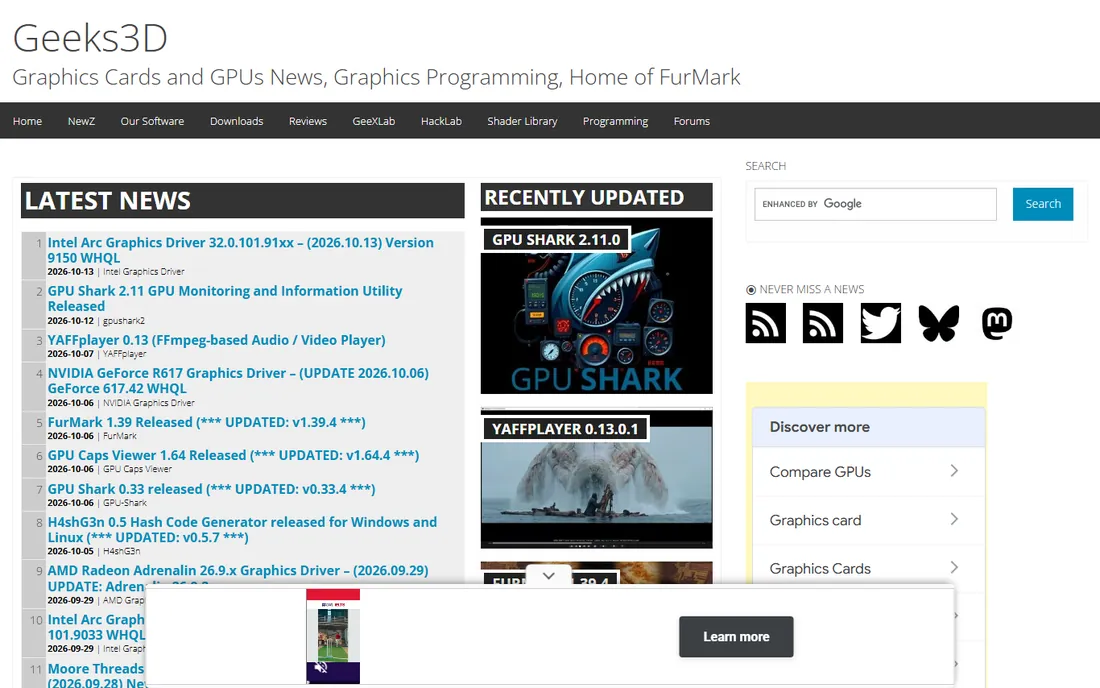
Task: Open the Twitter bird icon
Action: coord(880,323)
